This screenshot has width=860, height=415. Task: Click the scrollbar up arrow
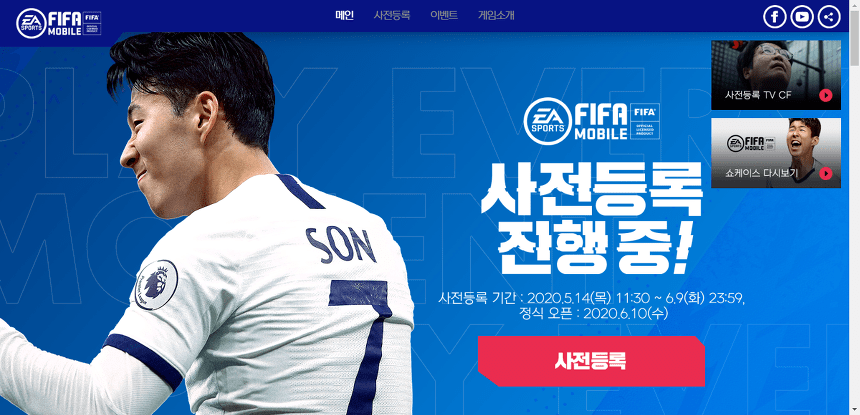855,5
